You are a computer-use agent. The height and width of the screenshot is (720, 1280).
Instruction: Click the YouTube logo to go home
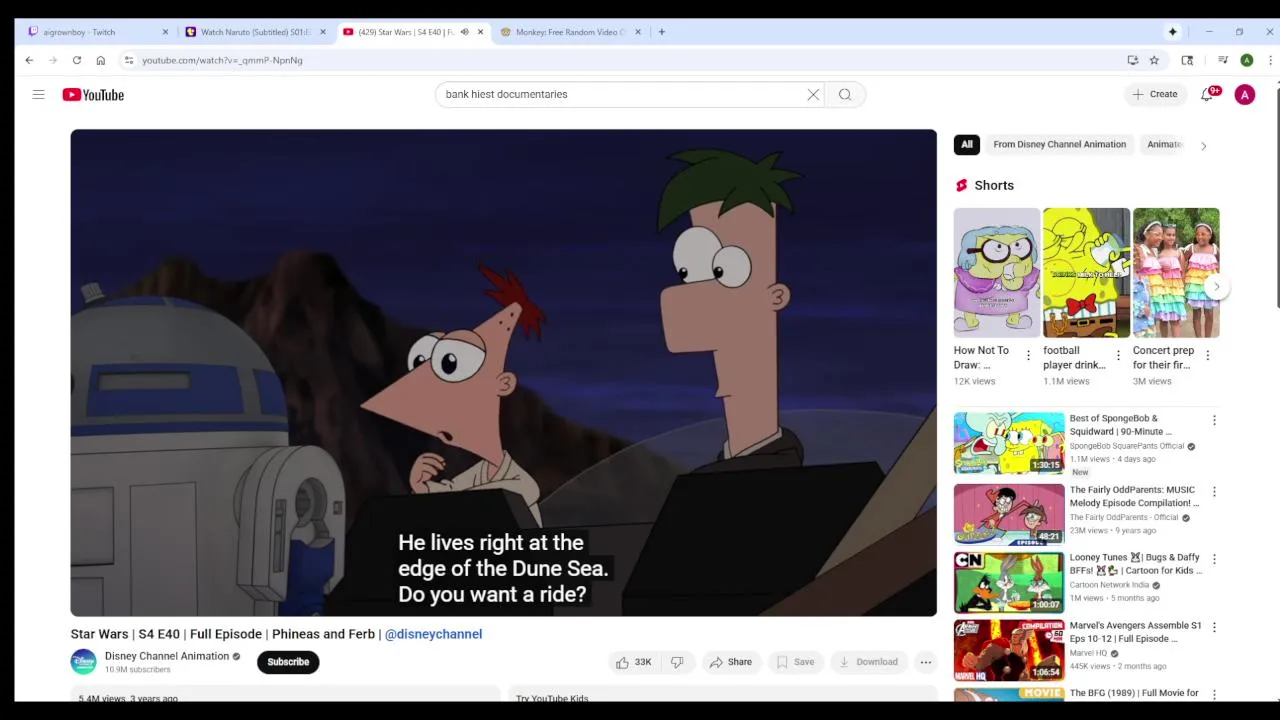tap(93, 95)
